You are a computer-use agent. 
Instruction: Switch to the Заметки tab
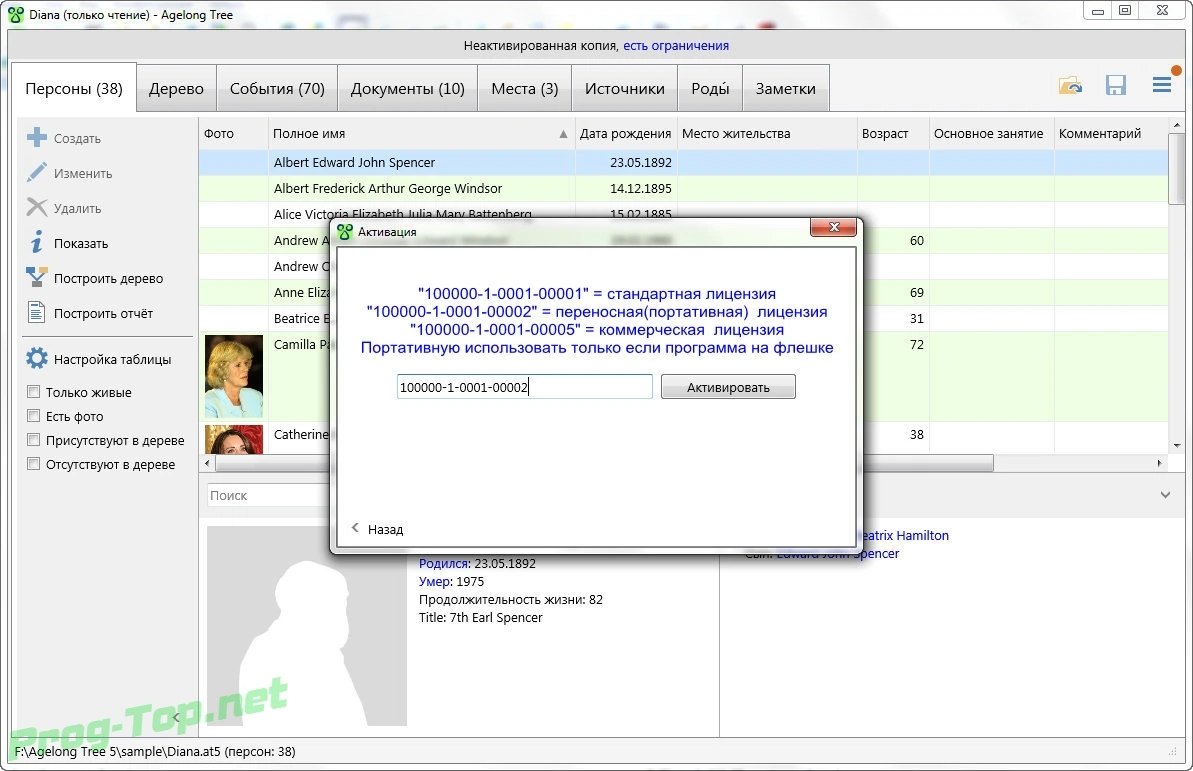785,88
